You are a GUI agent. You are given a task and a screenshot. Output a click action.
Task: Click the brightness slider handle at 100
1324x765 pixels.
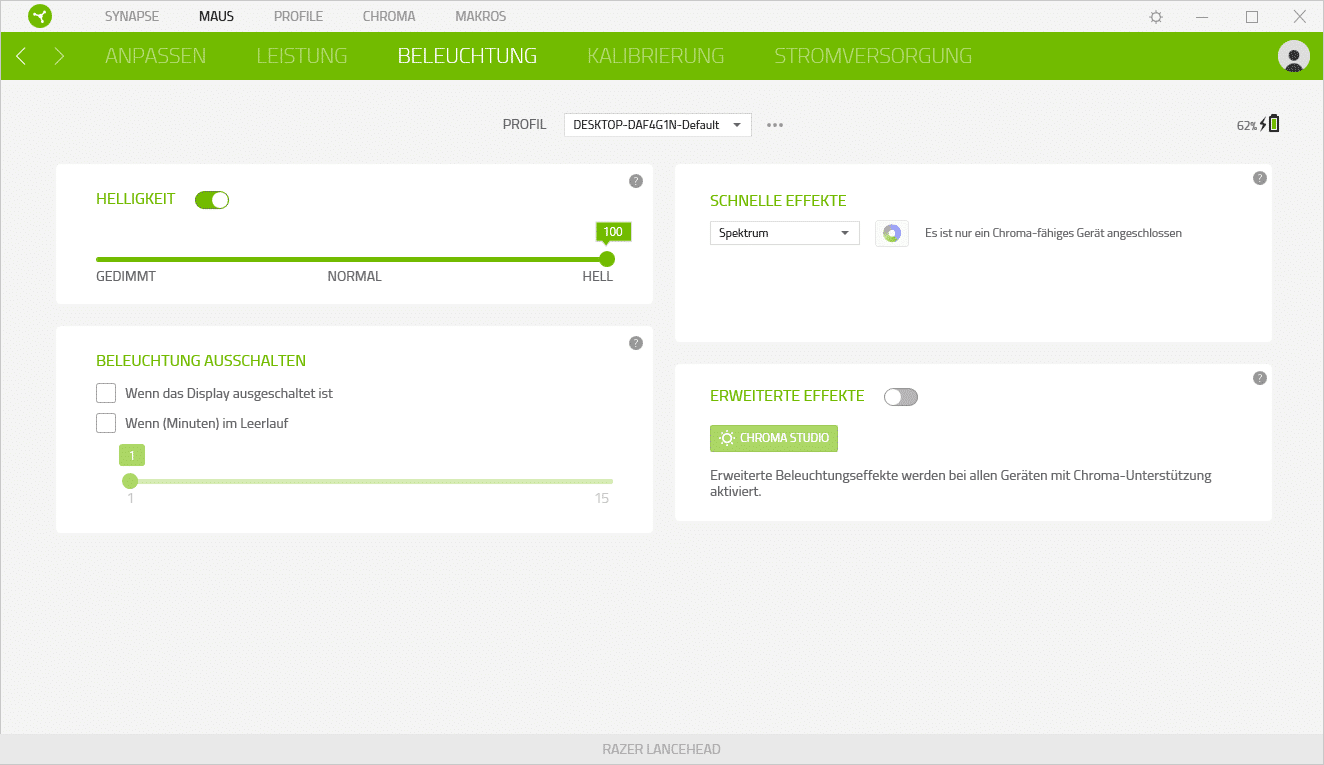point(607,259)
